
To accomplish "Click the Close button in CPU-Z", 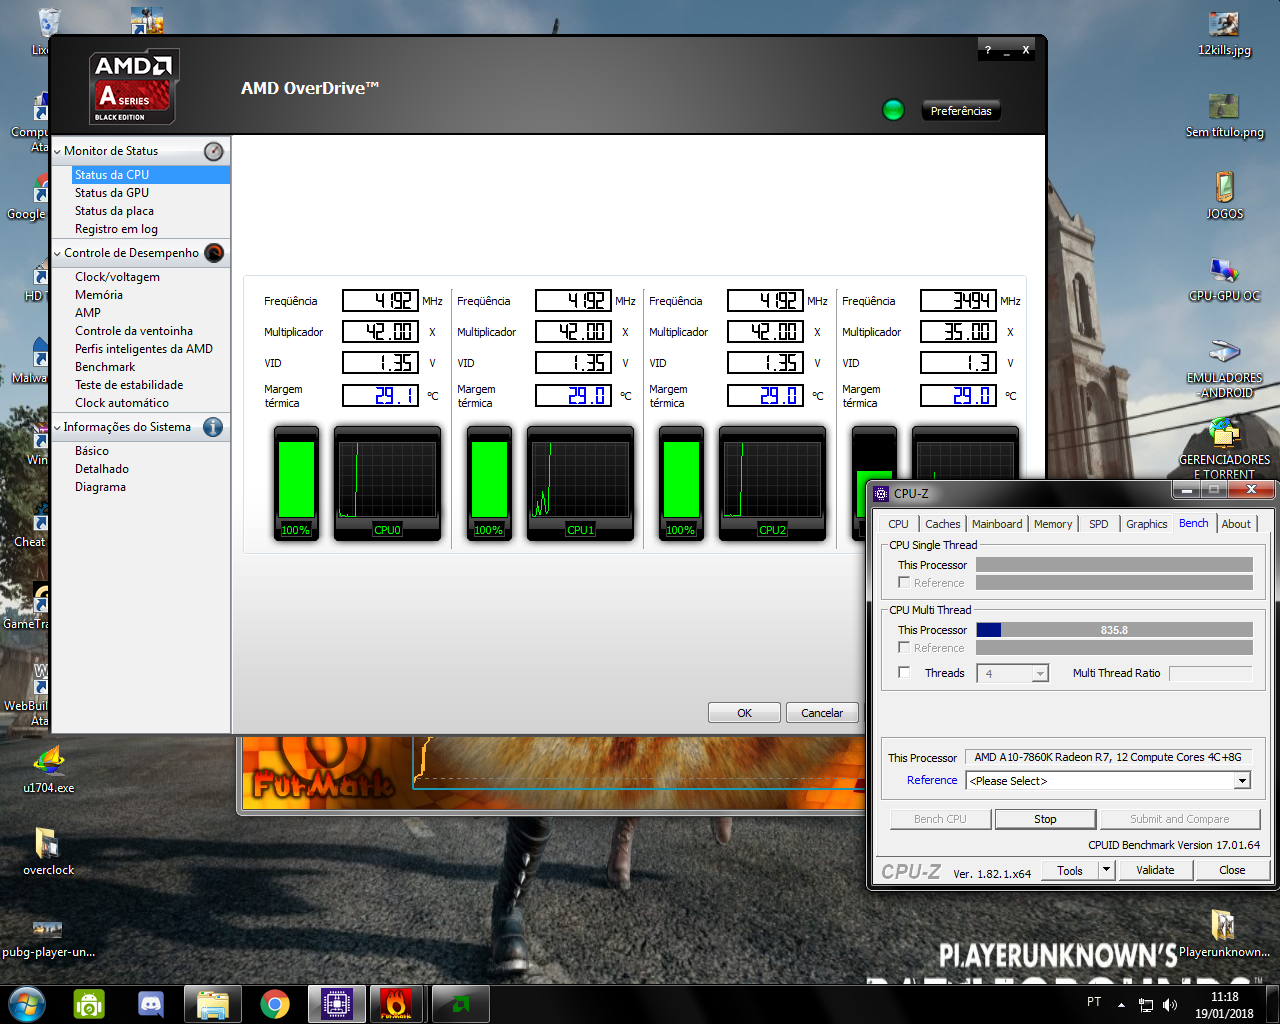I will coord(1232,870).
